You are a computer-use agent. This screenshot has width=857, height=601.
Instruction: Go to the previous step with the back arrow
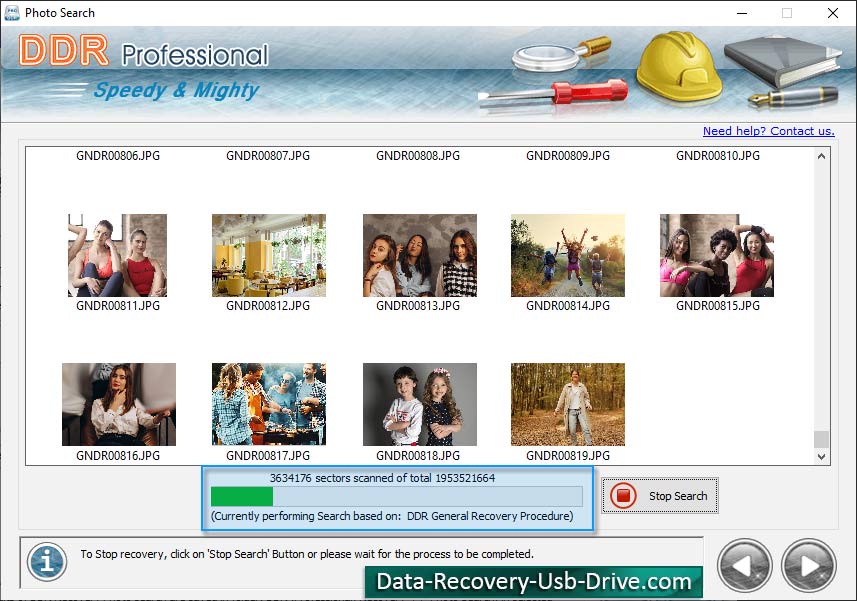pos(744,565)
